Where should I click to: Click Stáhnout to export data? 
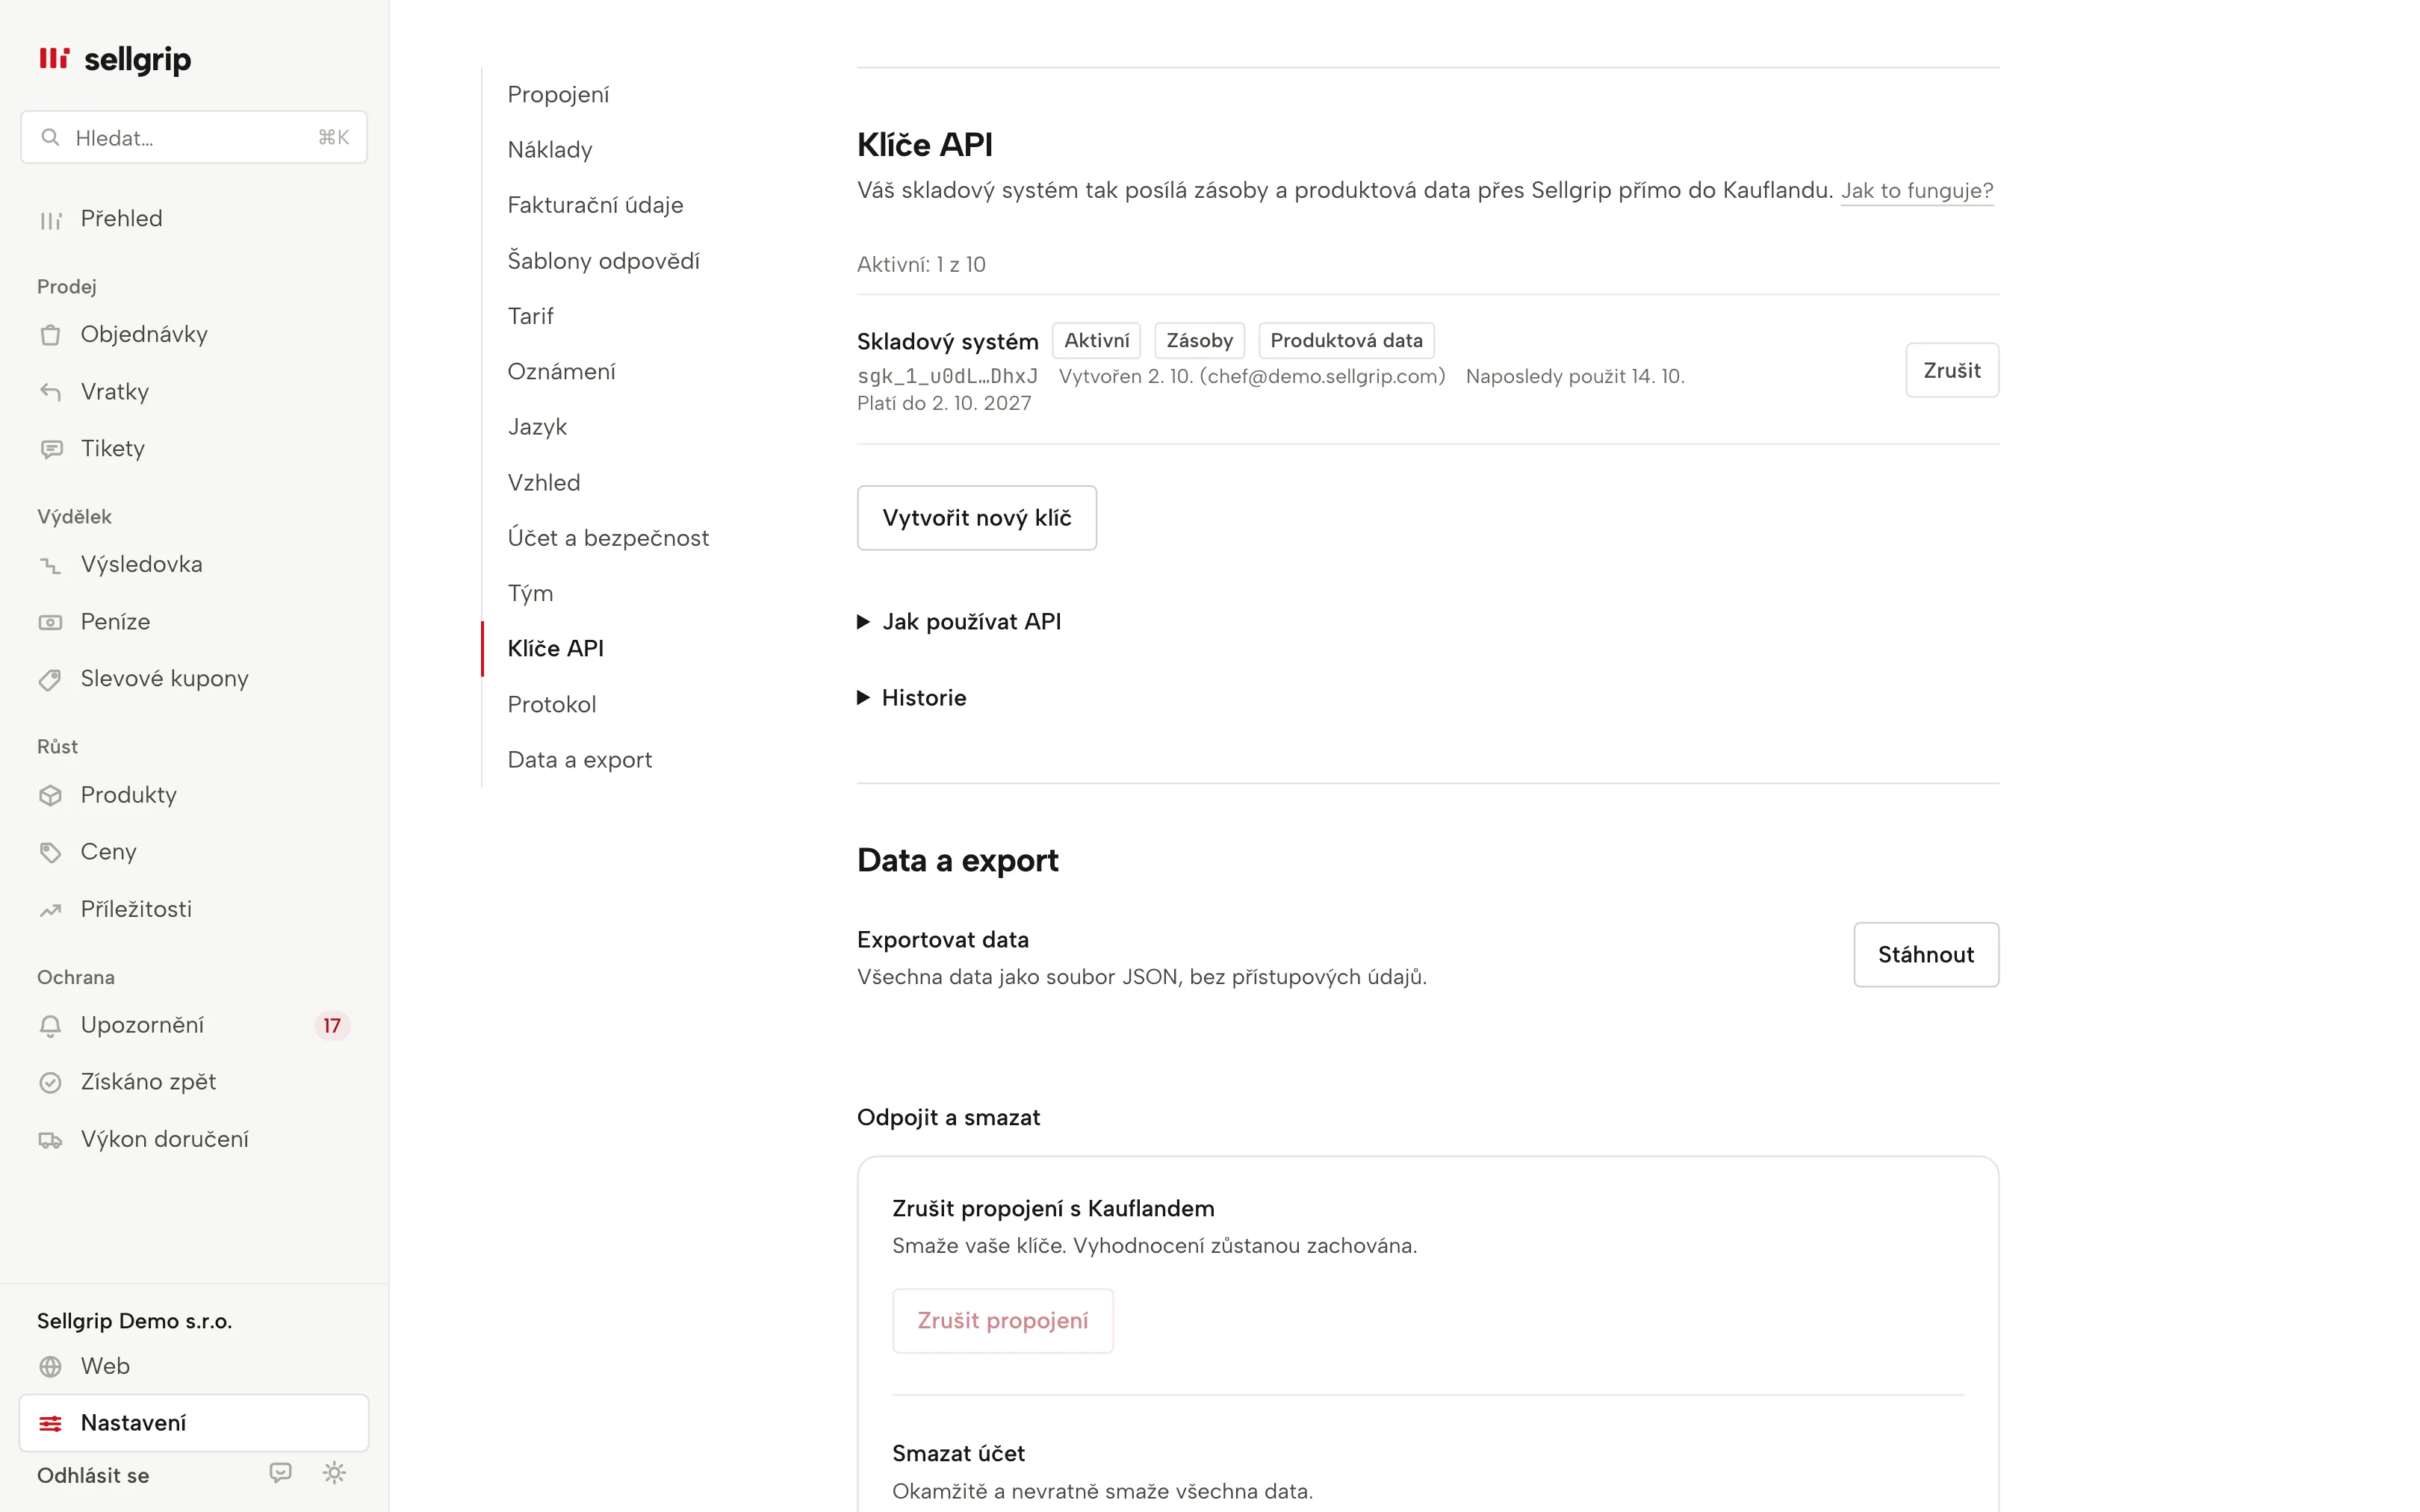click(x=1926, y=955)
